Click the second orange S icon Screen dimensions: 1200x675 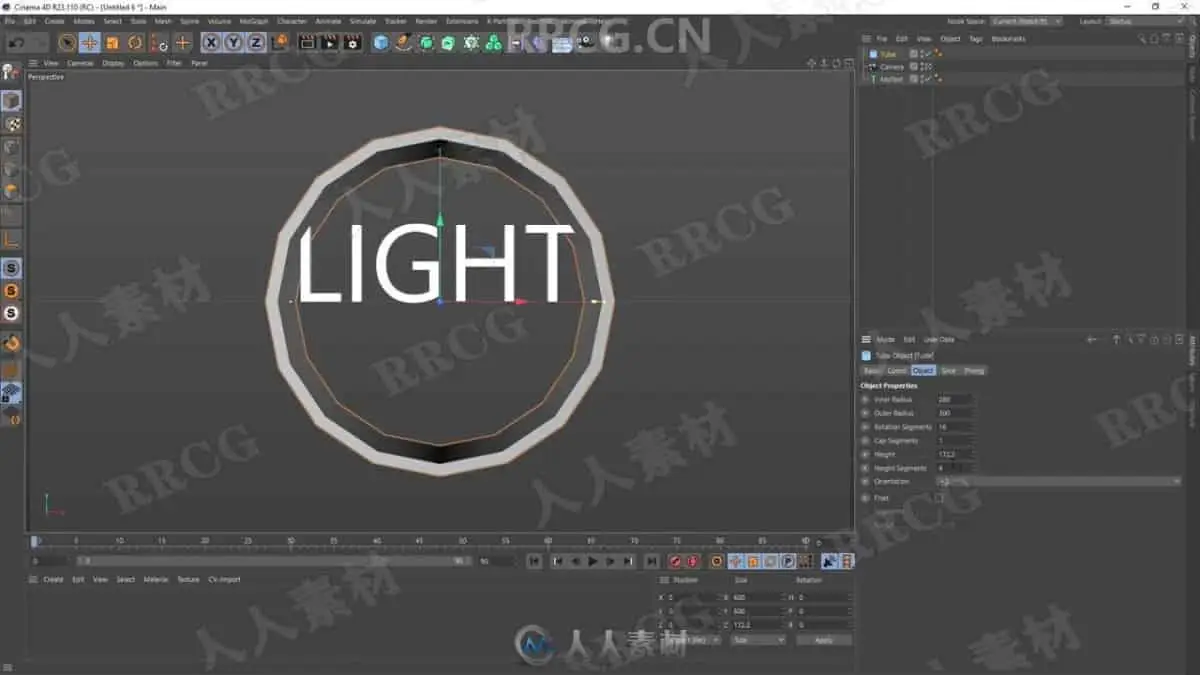pyautogui.click(x=11, y=291)
